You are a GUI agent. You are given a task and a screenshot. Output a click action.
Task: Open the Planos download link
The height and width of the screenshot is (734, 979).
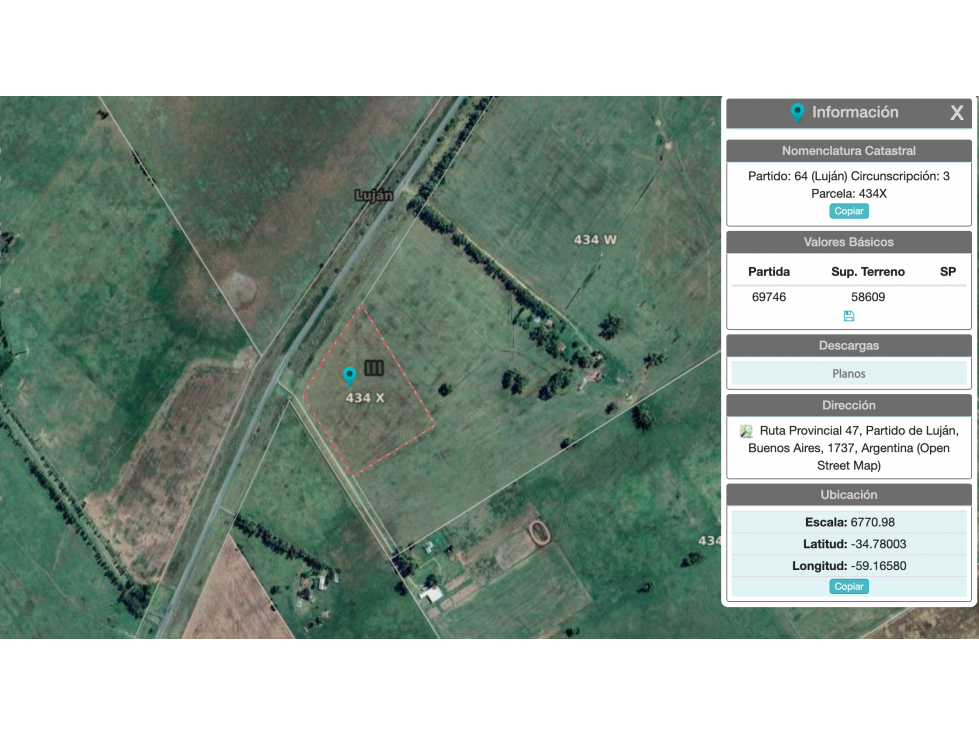[849, 373]
